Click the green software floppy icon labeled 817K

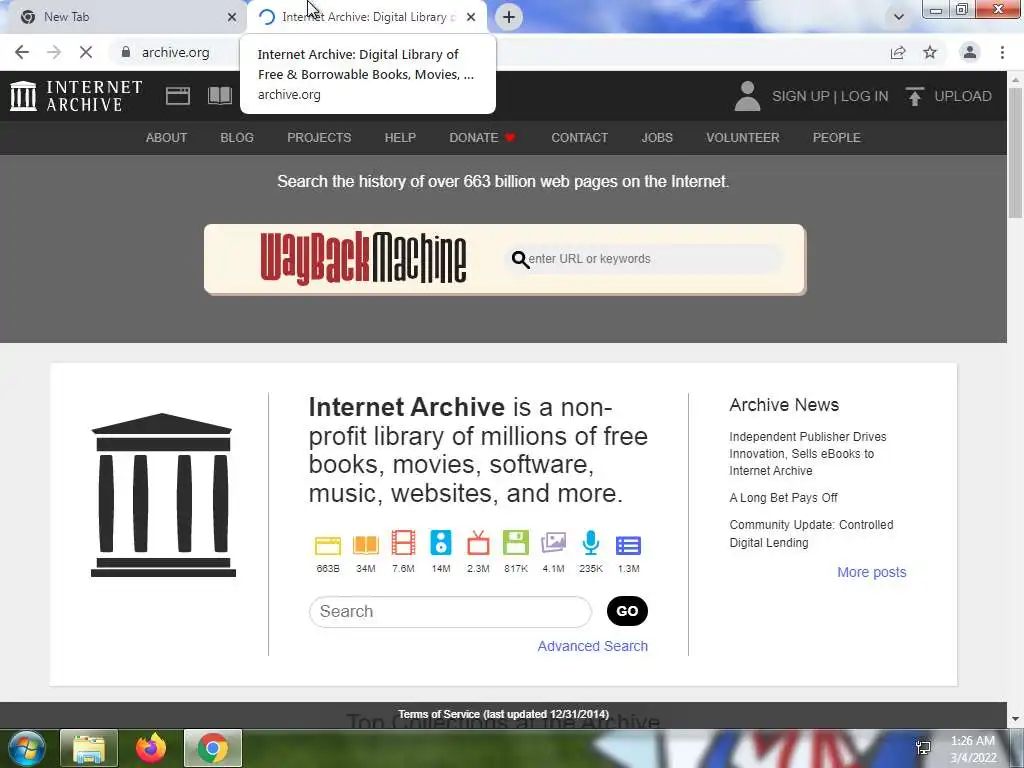pos(516,543)
